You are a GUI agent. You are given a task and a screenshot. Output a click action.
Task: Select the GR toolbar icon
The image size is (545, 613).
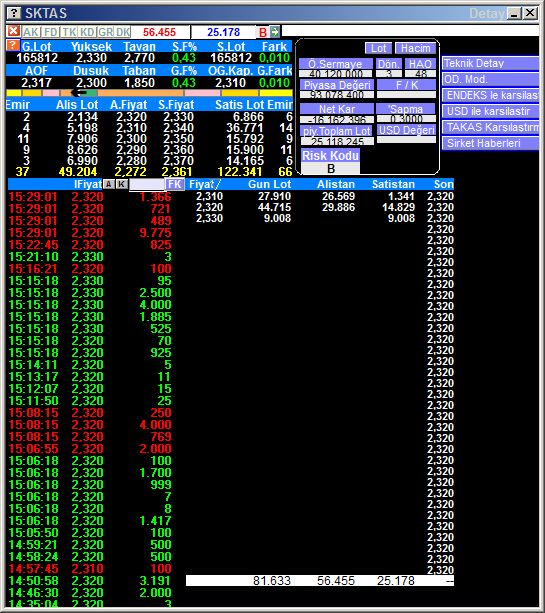(x=106, y=32)
